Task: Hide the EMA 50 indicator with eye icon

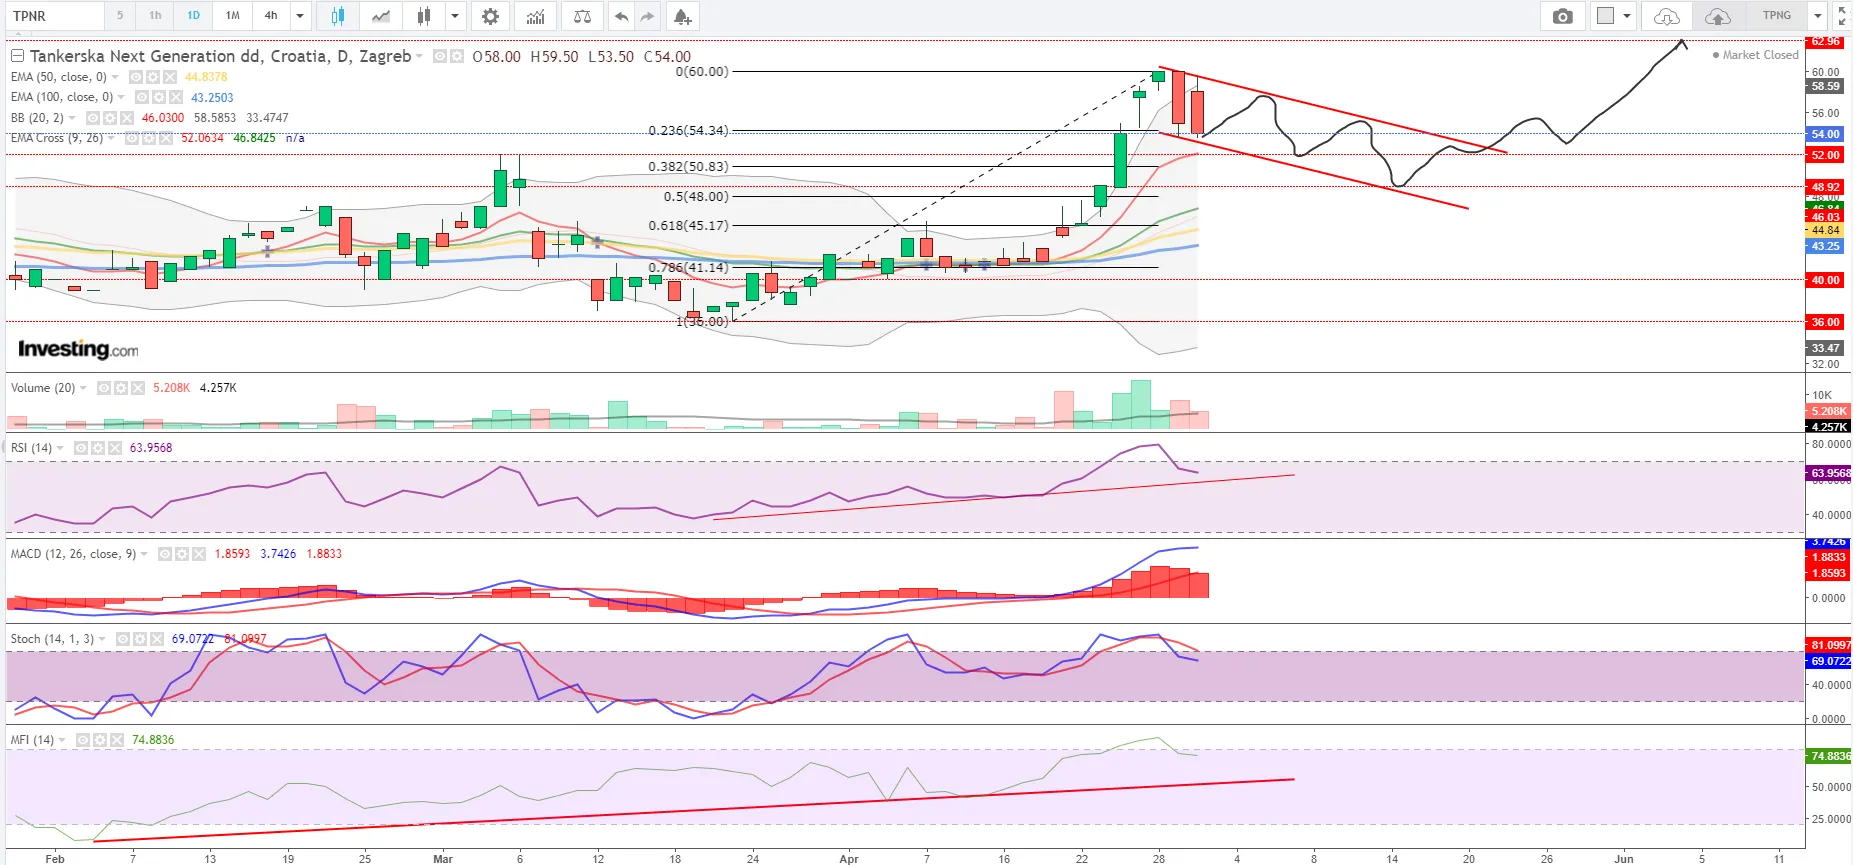Action: [136, 77]
